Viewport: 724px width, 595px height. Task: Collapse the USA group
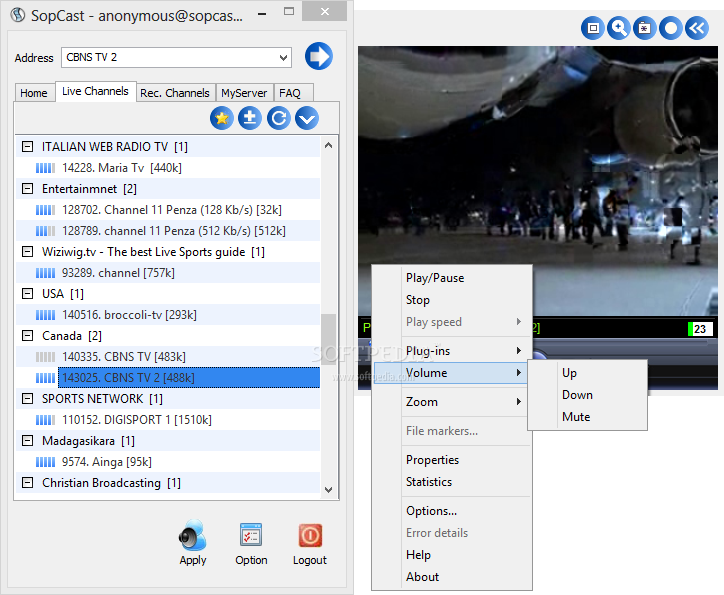(x=28, y=294)
